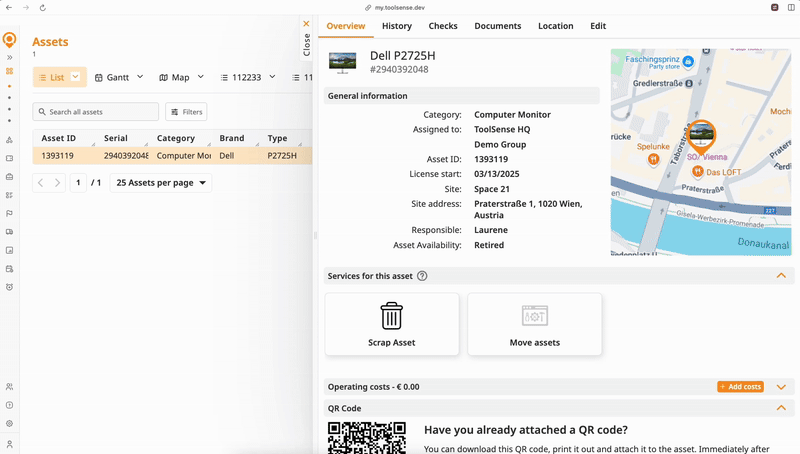
Task: Collapse the QR Code section
Action: point(781,408)
